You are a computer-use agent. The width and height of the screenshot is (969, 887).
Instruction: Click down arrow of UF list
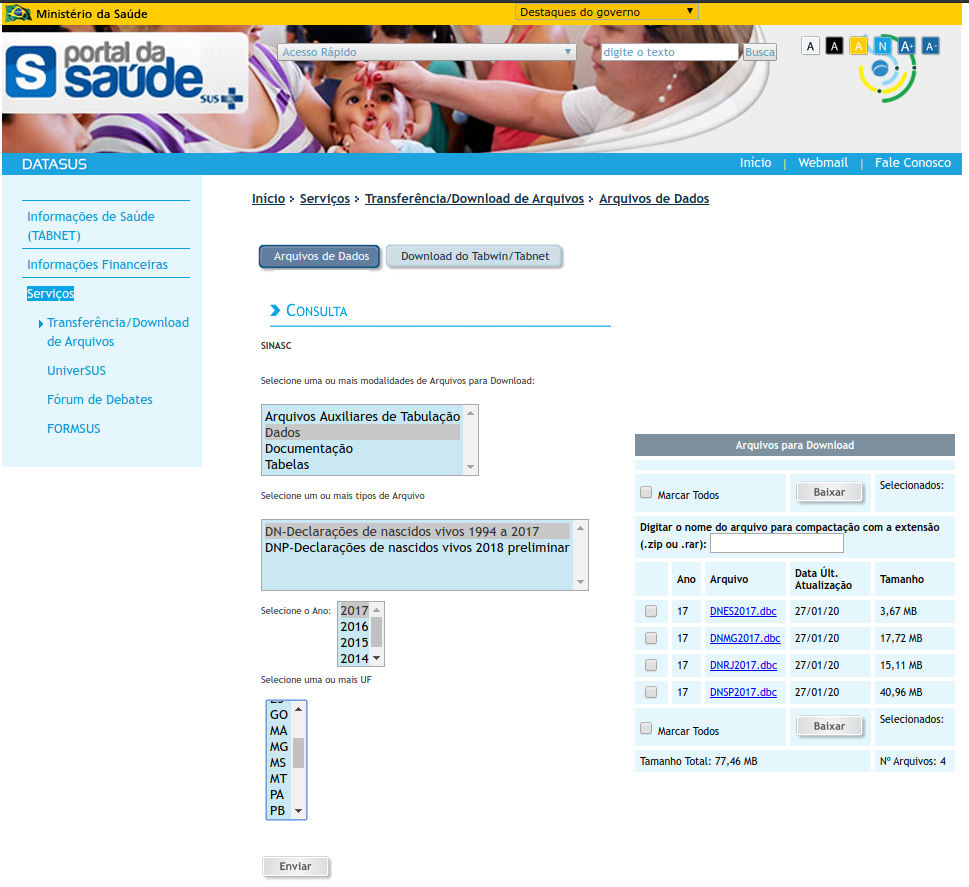(x=298, y=811)
